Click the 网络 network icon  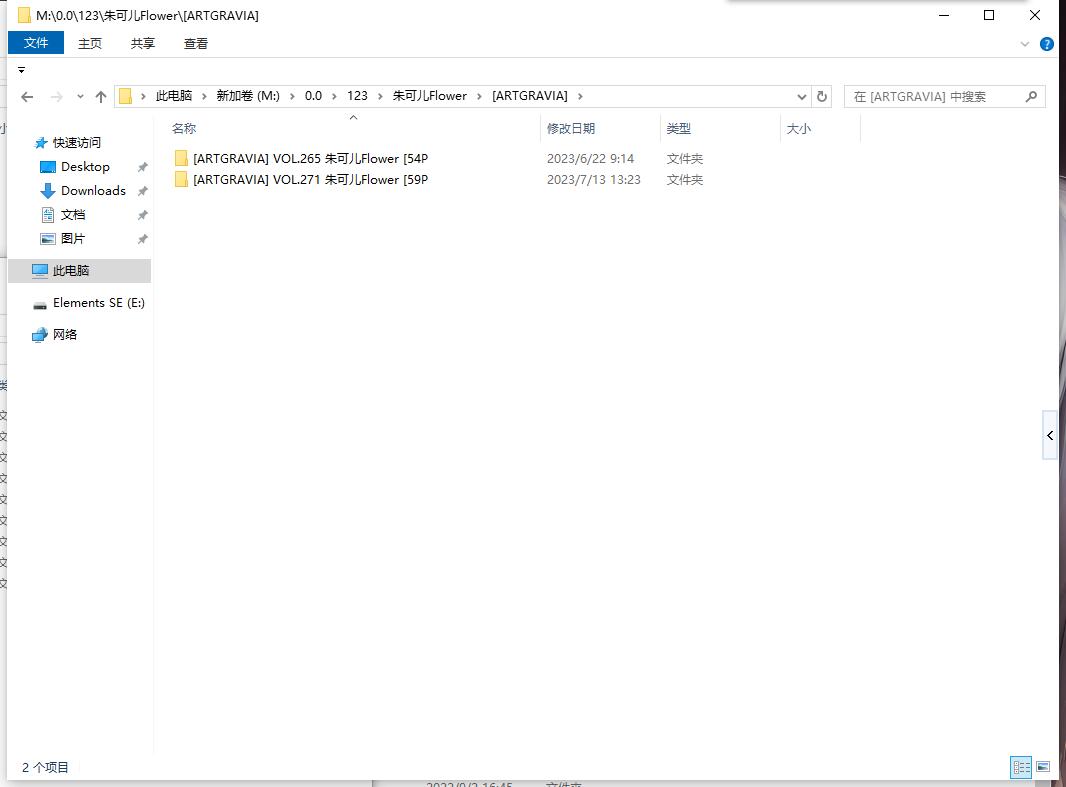point(40,334)
